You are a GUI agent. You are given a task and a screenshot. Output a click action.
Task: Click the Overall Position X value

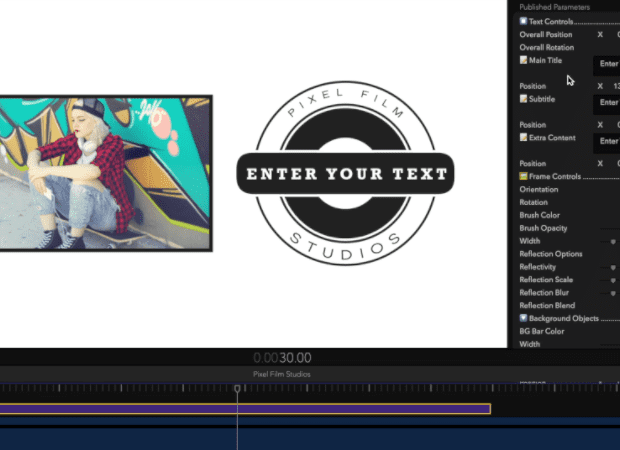618,35
